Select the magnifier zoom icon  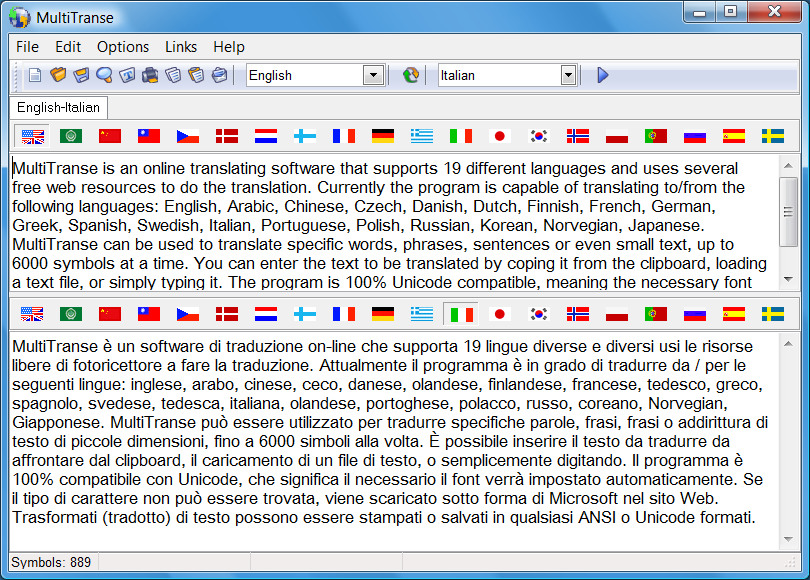point(104,75)
